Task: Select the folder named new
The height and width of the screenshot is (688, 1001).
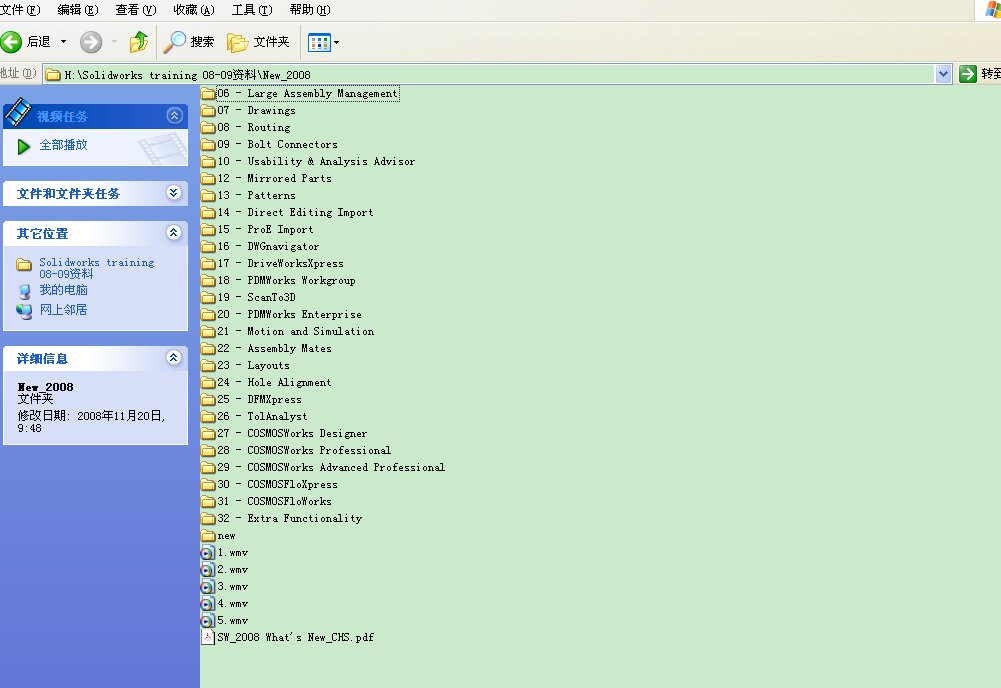Action: coord(218,535)
